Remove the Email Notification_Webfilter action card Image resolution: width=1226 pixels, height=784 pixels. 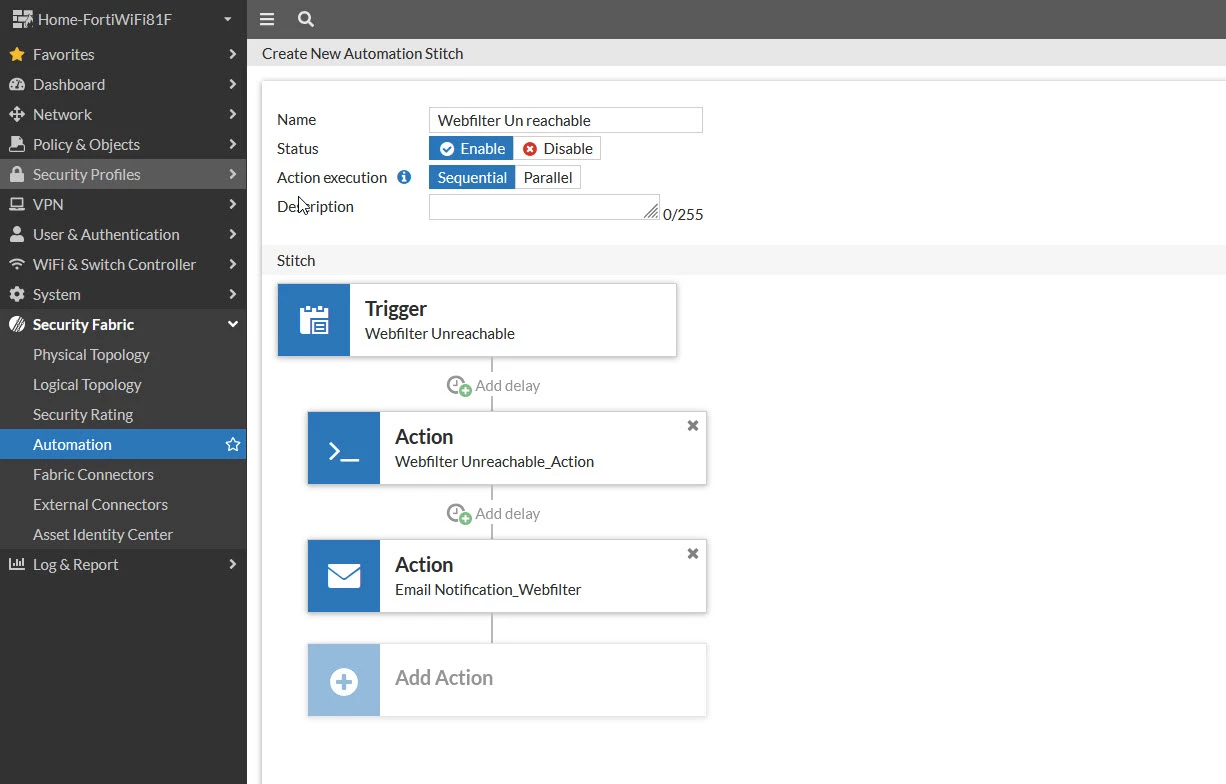(693, 553)
